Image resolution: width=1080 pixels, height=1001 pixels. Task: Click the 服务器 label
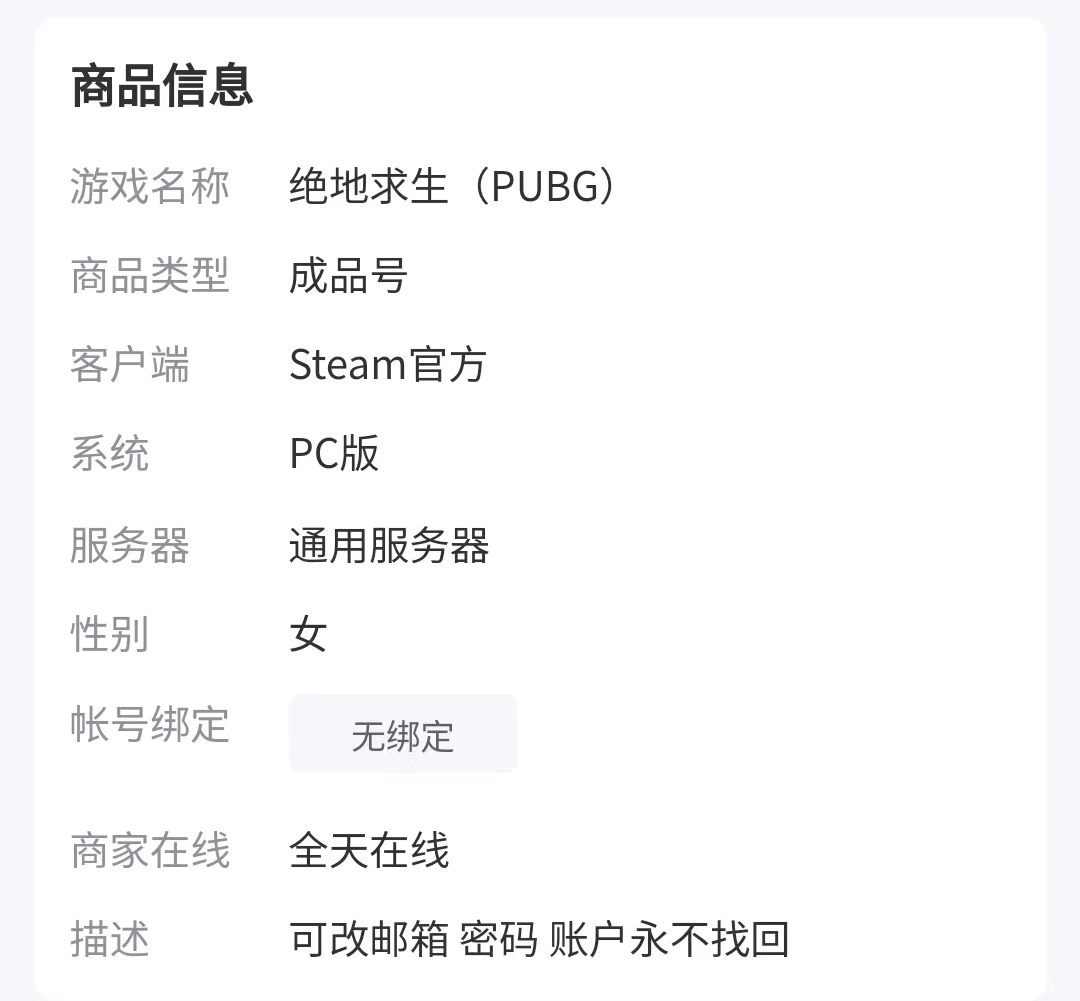tap(130, 546)
